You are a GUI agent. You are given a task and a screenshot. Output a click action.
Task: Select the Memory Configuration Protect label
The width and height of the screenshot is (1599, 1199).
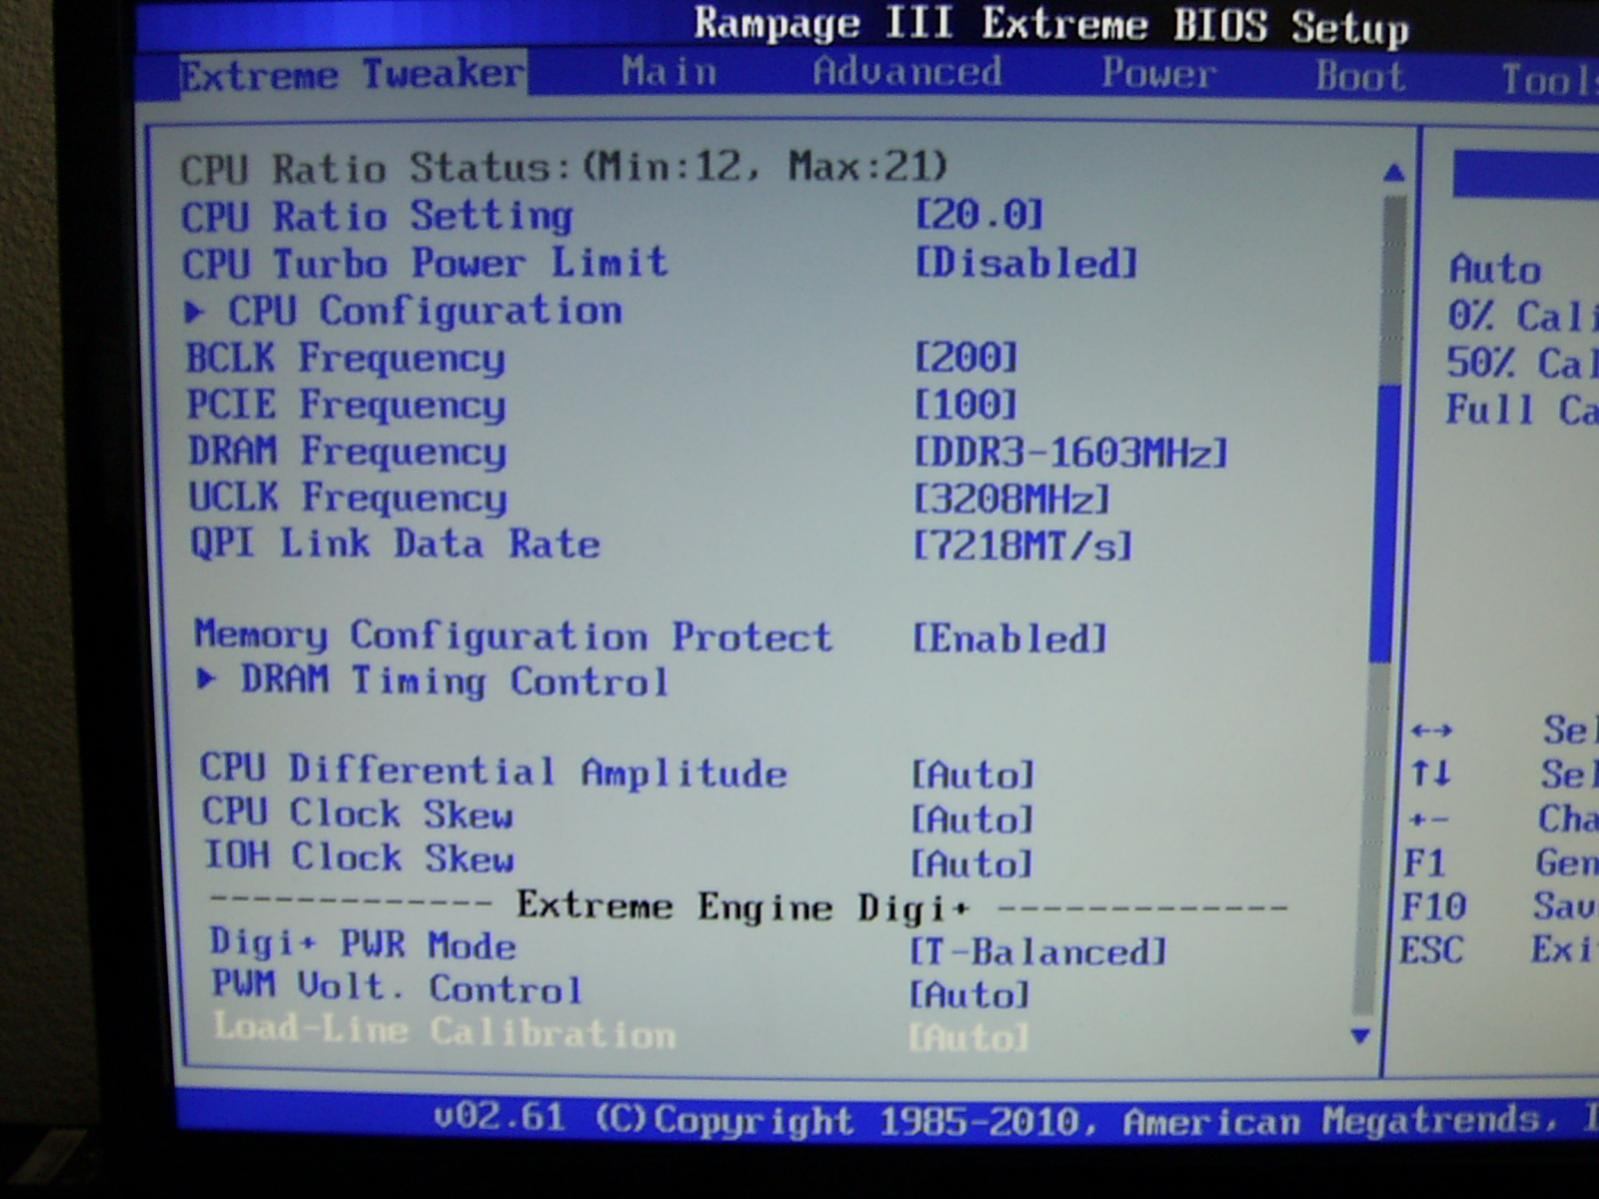[x=513, y=636]
